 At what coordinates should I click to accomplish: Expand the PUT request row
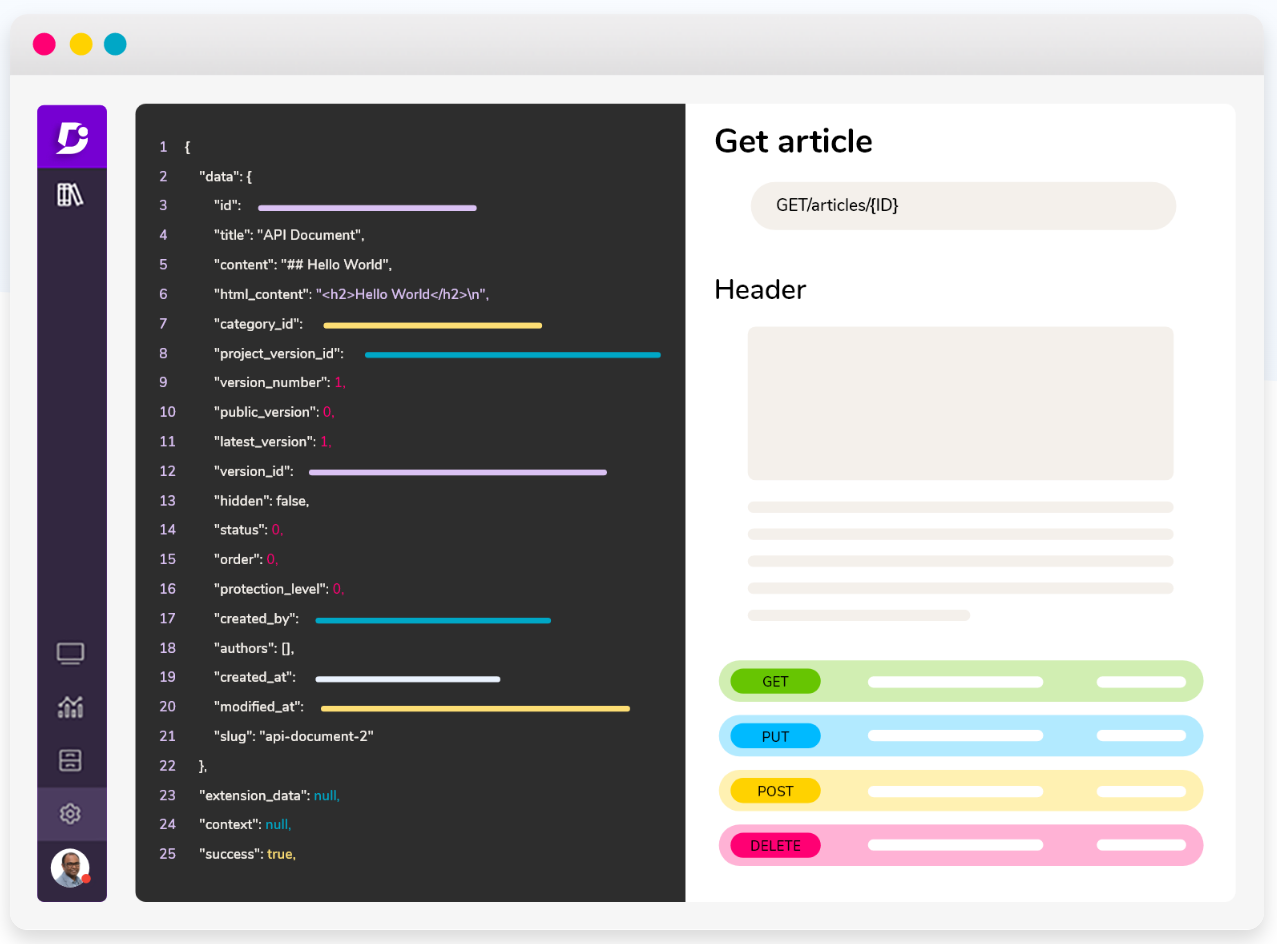(960, 736)
